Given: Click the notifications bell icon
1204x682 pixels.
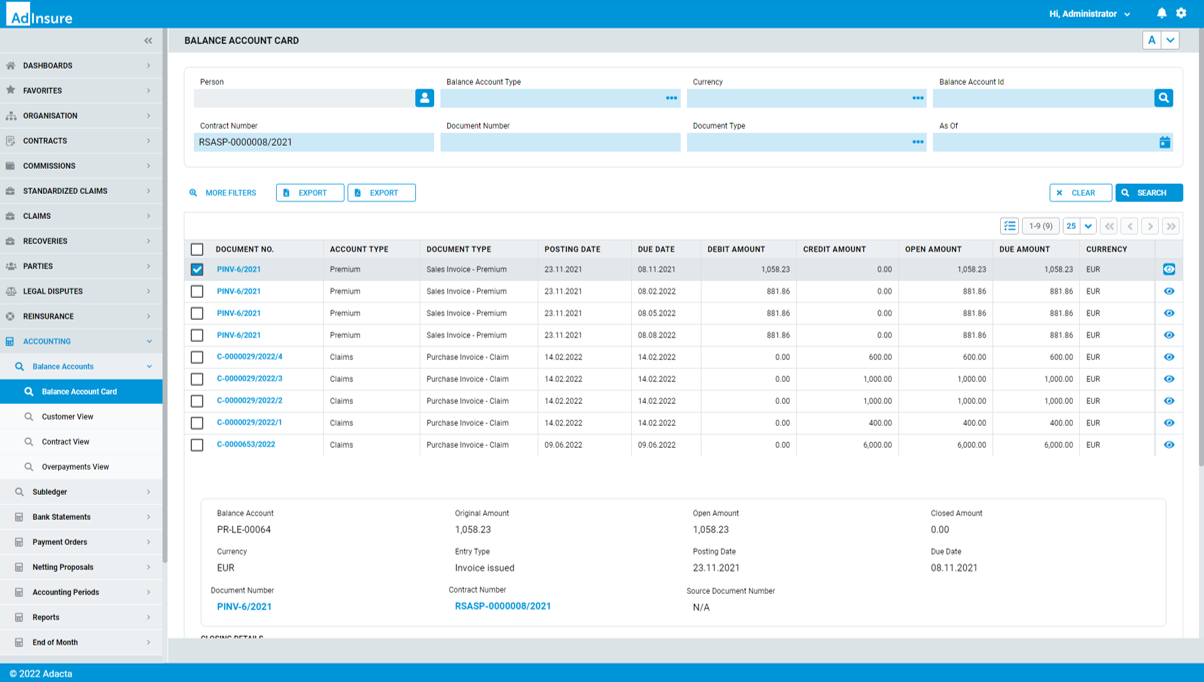Looking at the screenshot, I should tap(1161, 14).
